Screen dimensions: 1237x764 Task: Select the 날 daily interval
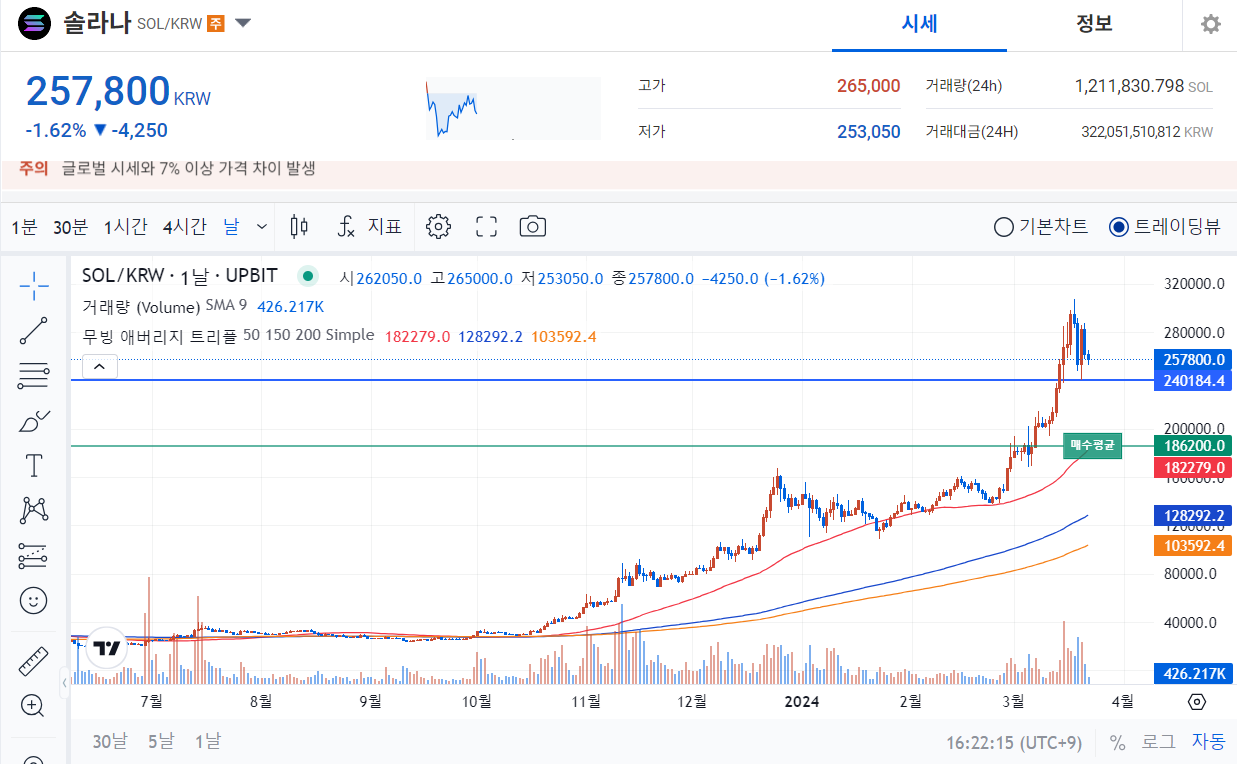tap(231, 227)
